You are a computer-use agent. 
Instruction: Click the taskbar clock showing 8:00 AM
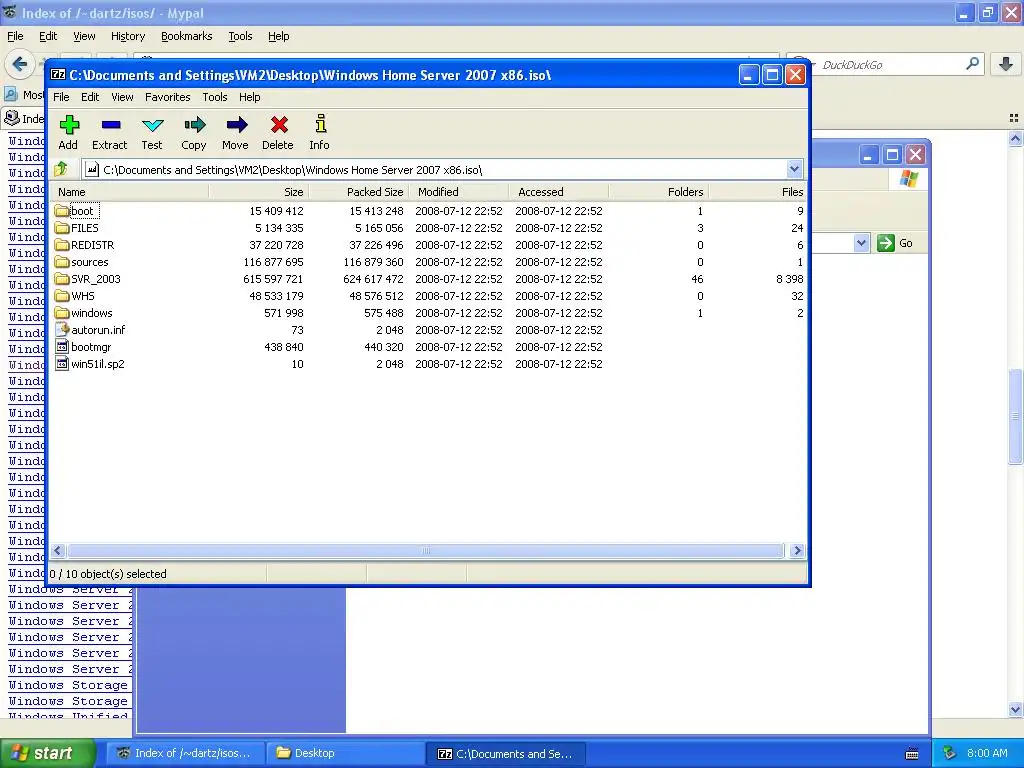987,753
